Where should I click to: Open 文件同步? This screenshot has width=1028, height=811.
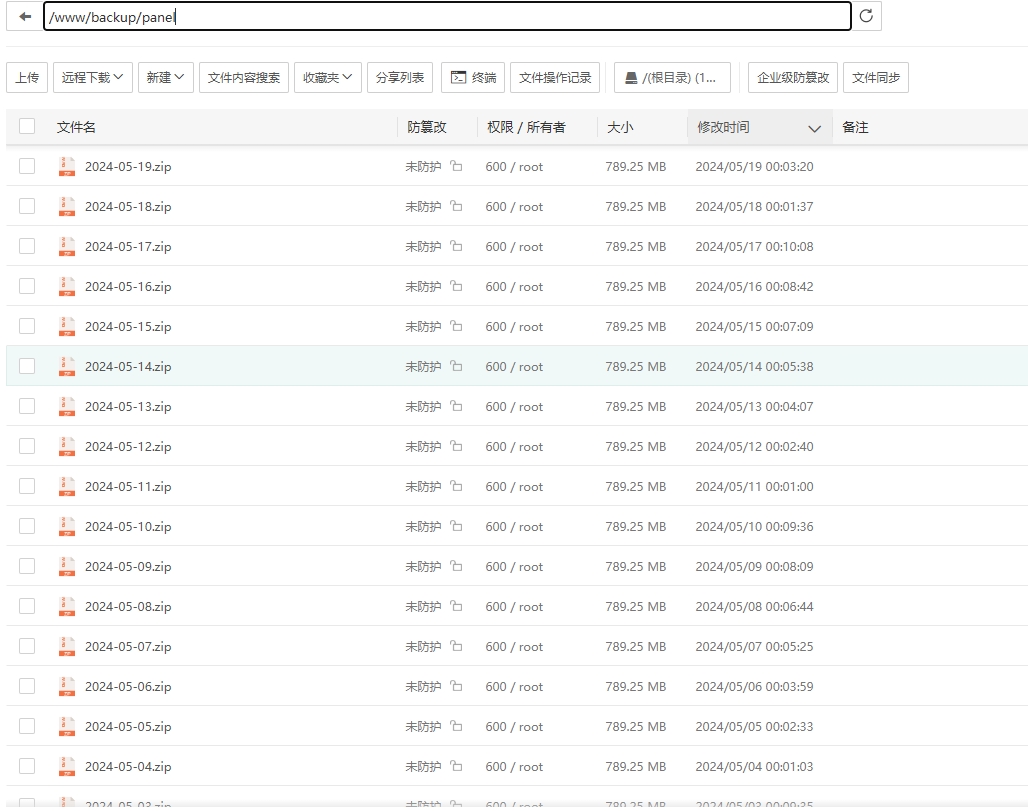876,77
